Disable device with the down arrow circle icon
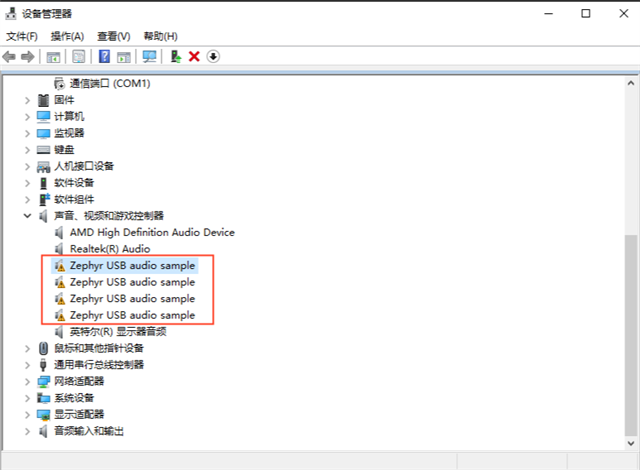 coord(213,56)
